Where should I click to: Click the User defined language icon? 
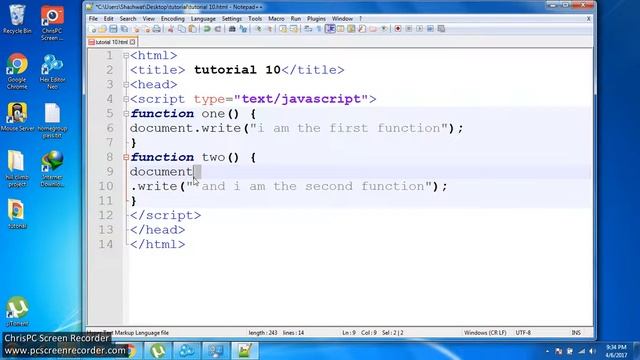340,29
